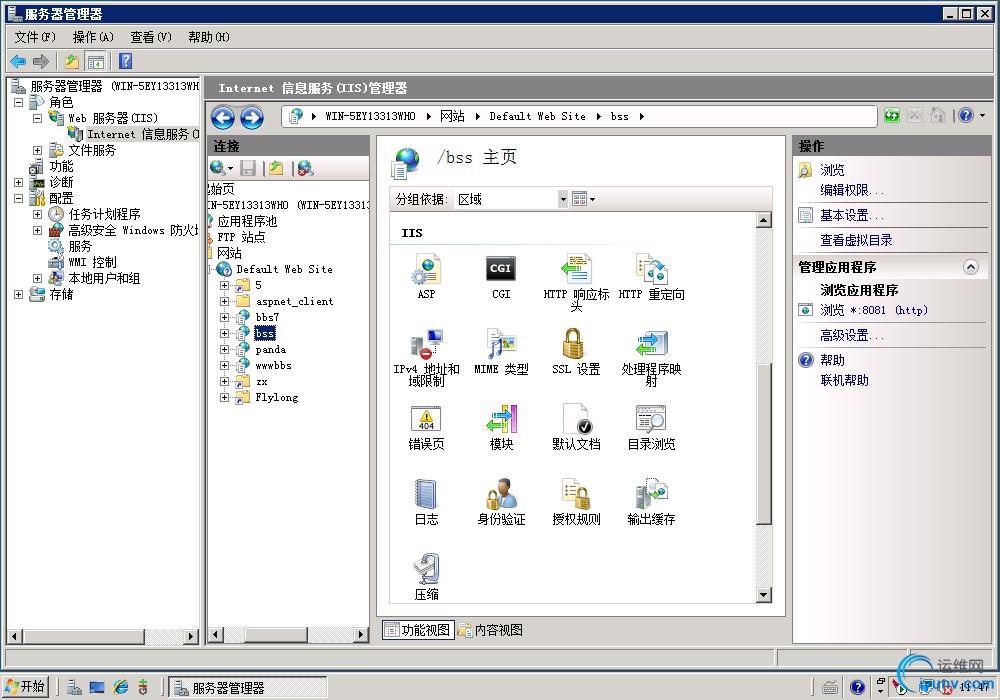Image resolution: width=1000 pixels, height=700 pixels.
Task: Click the refresh icon beside address bar
Action: pos(892,115)
